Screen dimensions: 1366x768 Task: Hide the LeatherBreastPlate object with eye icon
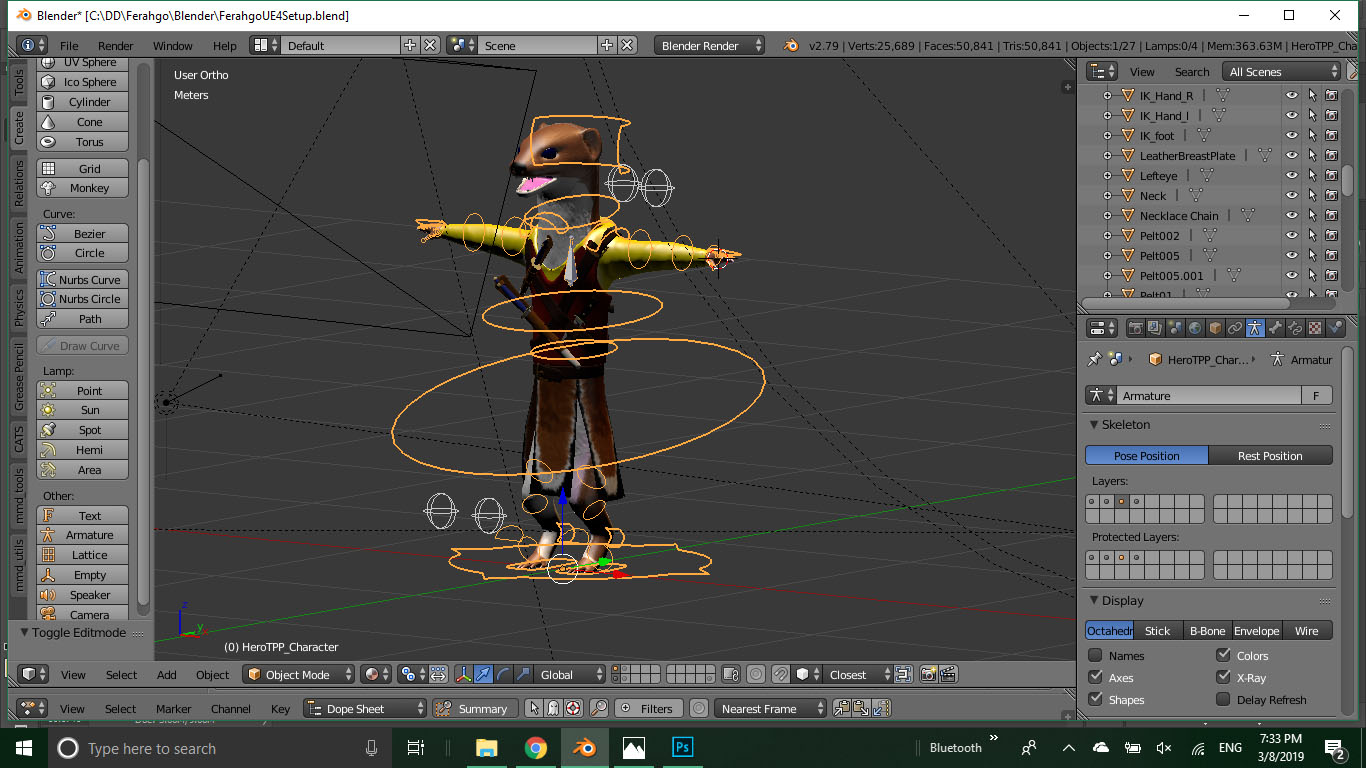[x=1292, y=156]
